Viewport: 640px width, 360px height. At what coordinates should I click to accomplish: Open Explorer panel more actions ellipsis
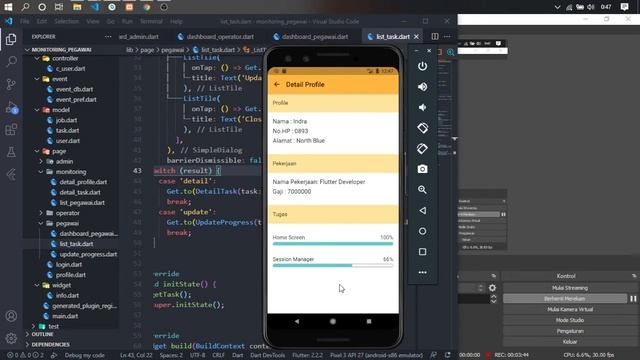tap(108, 36)
